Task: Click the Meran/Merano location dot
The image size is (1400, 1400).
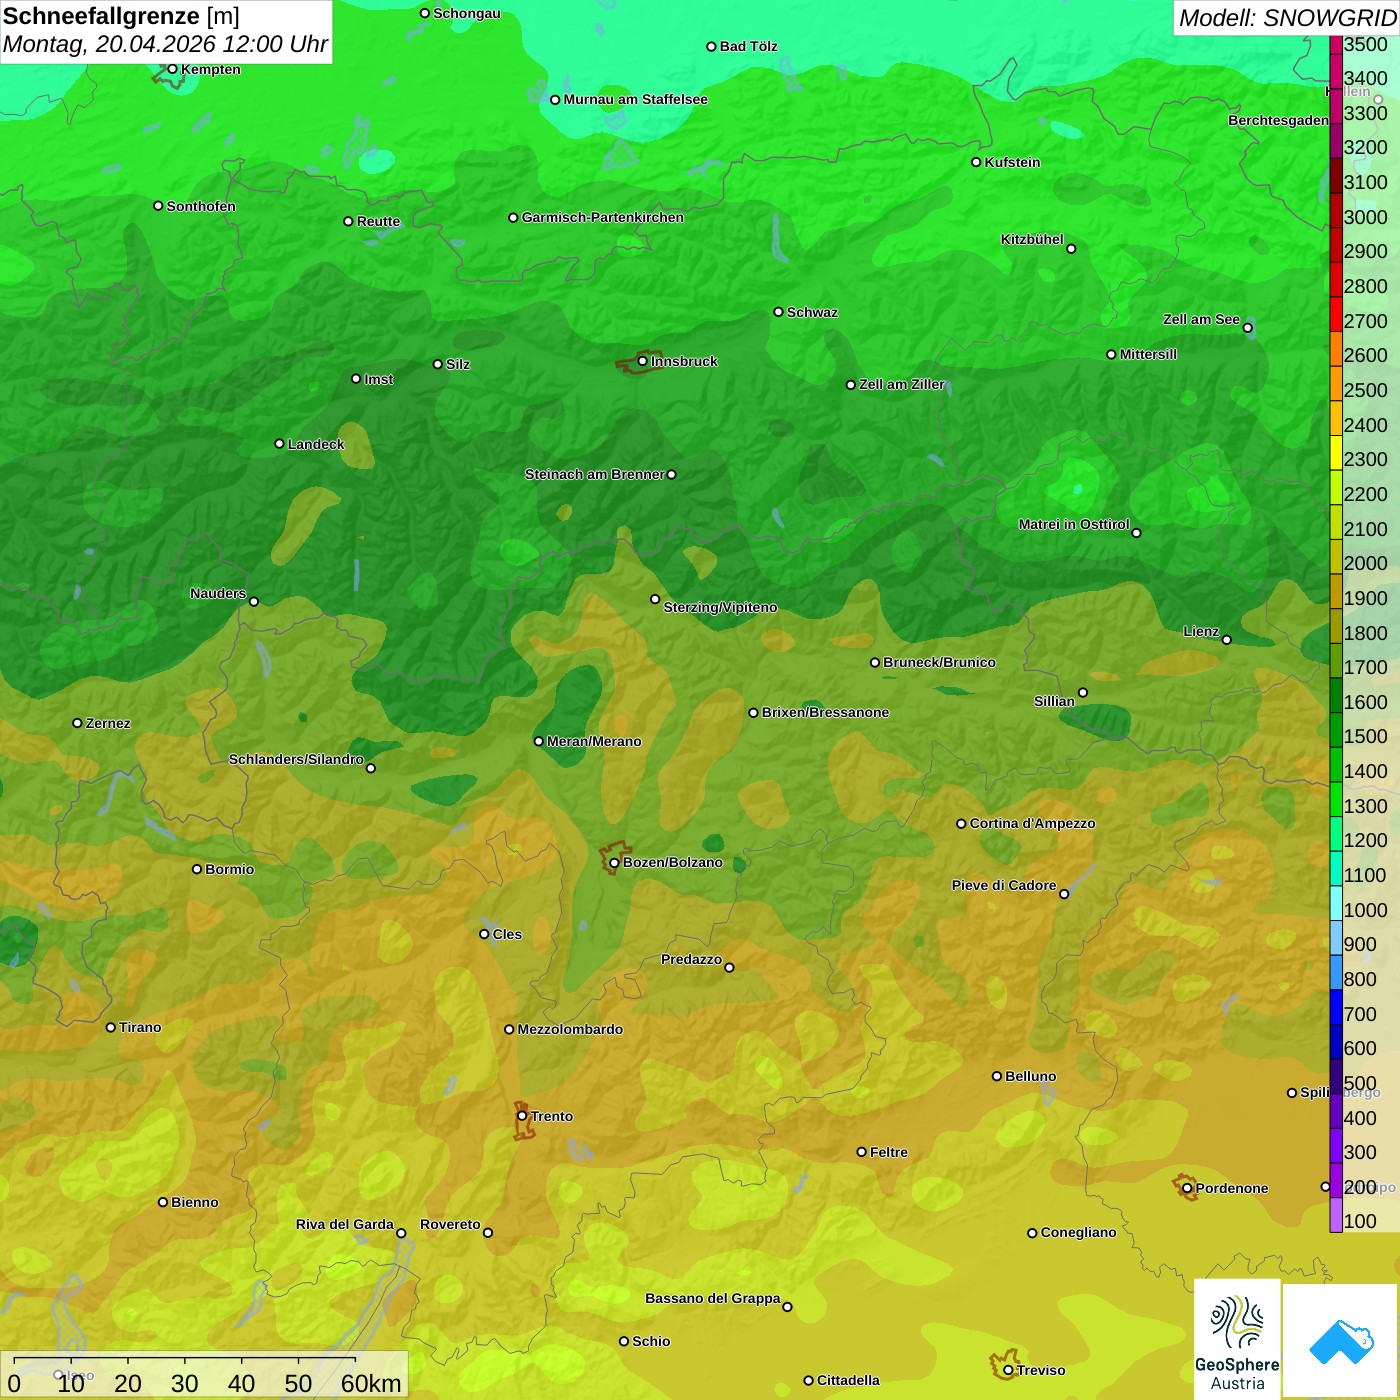Action: tap(538, 741)
